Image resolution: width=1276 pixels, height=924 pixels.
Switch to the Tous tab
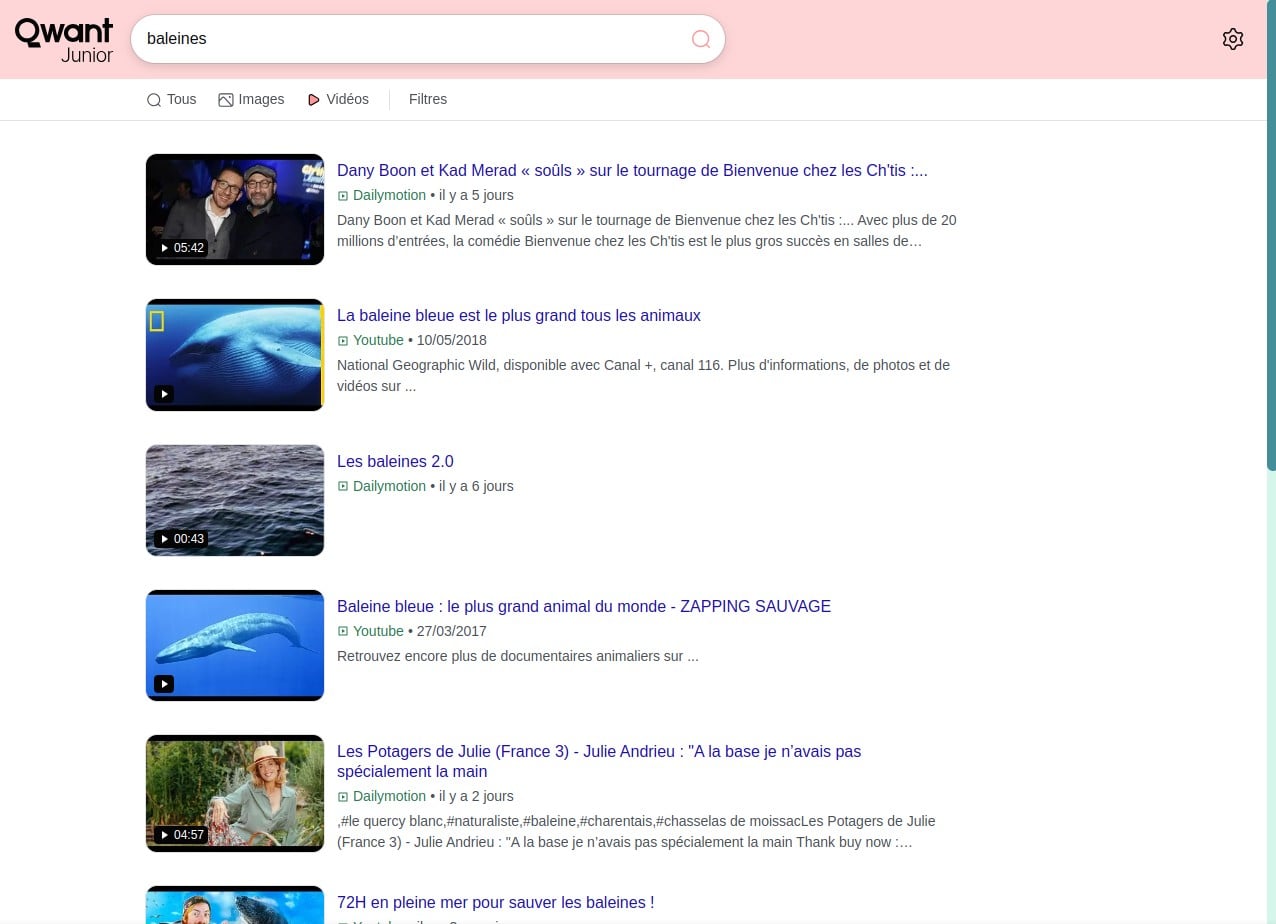click(x=171, y=99)
